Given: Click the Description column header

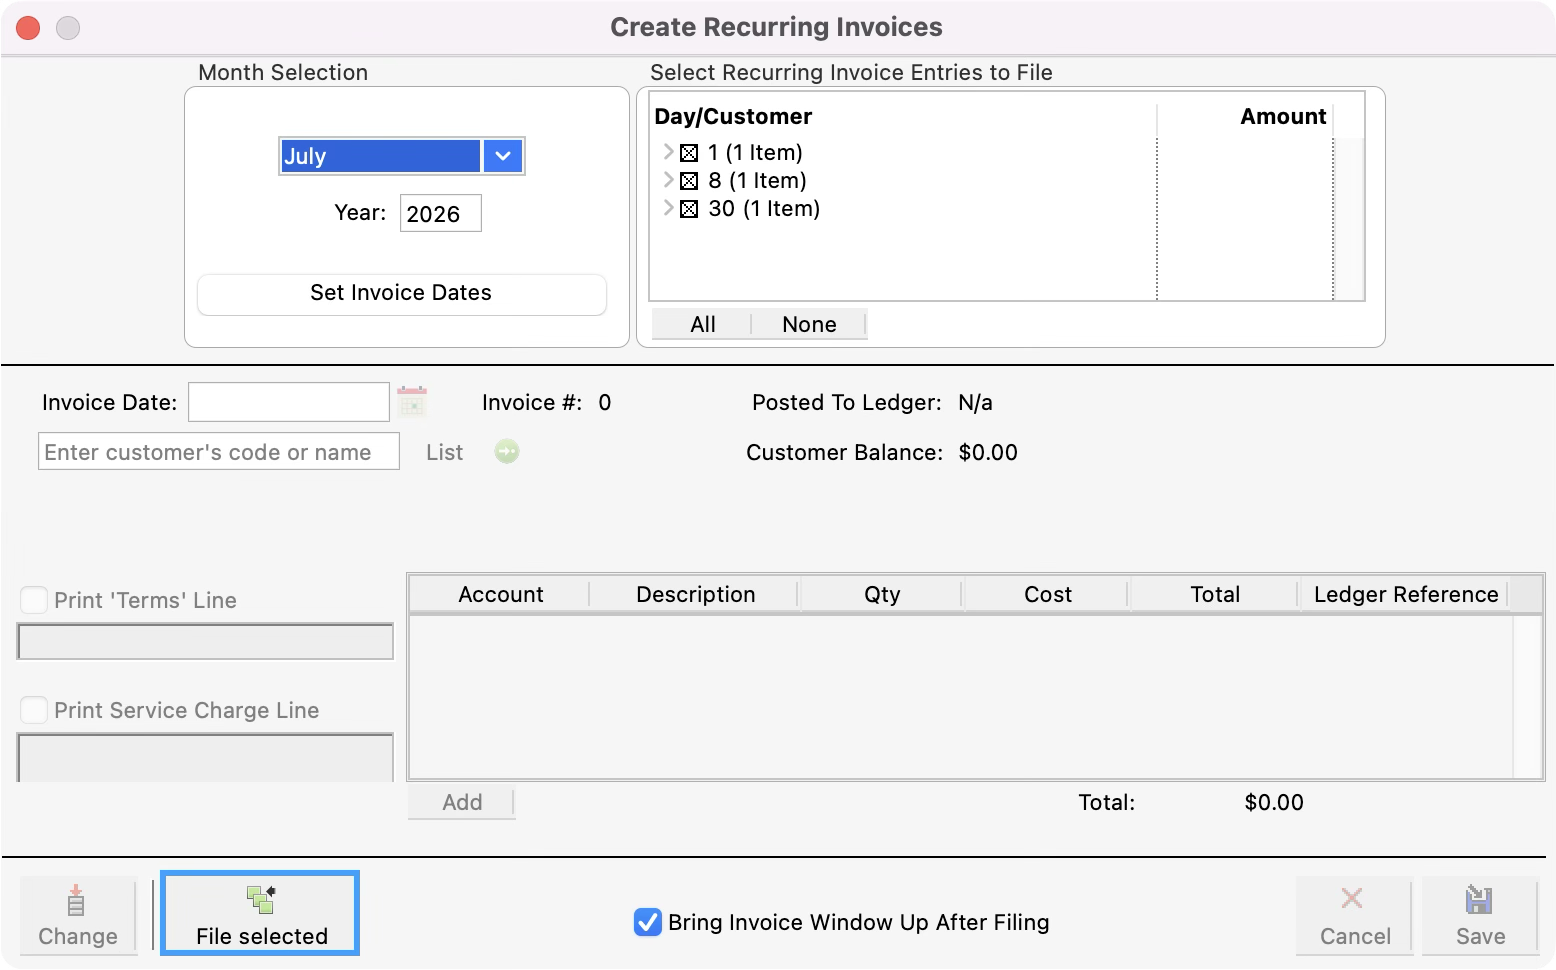Looking at the screenshot, I should 695,594.
